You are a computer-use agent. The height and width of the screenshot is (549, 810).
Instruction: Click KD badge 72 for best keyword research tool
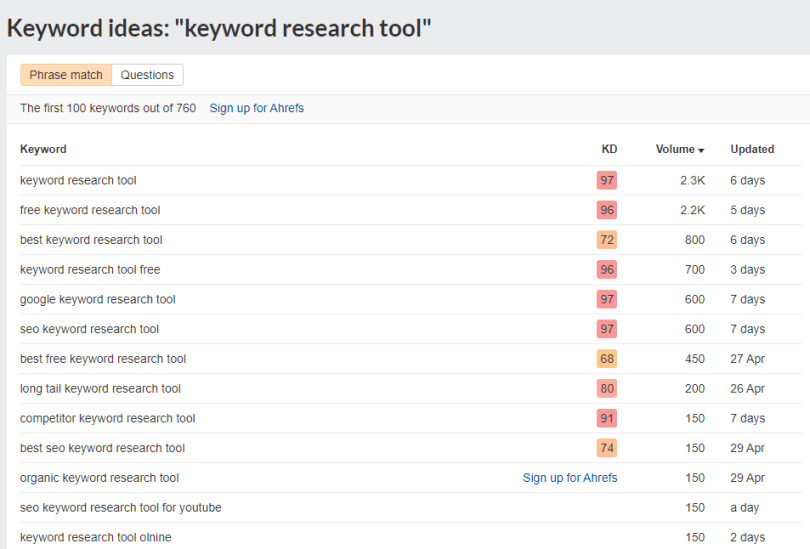(607, 240)
